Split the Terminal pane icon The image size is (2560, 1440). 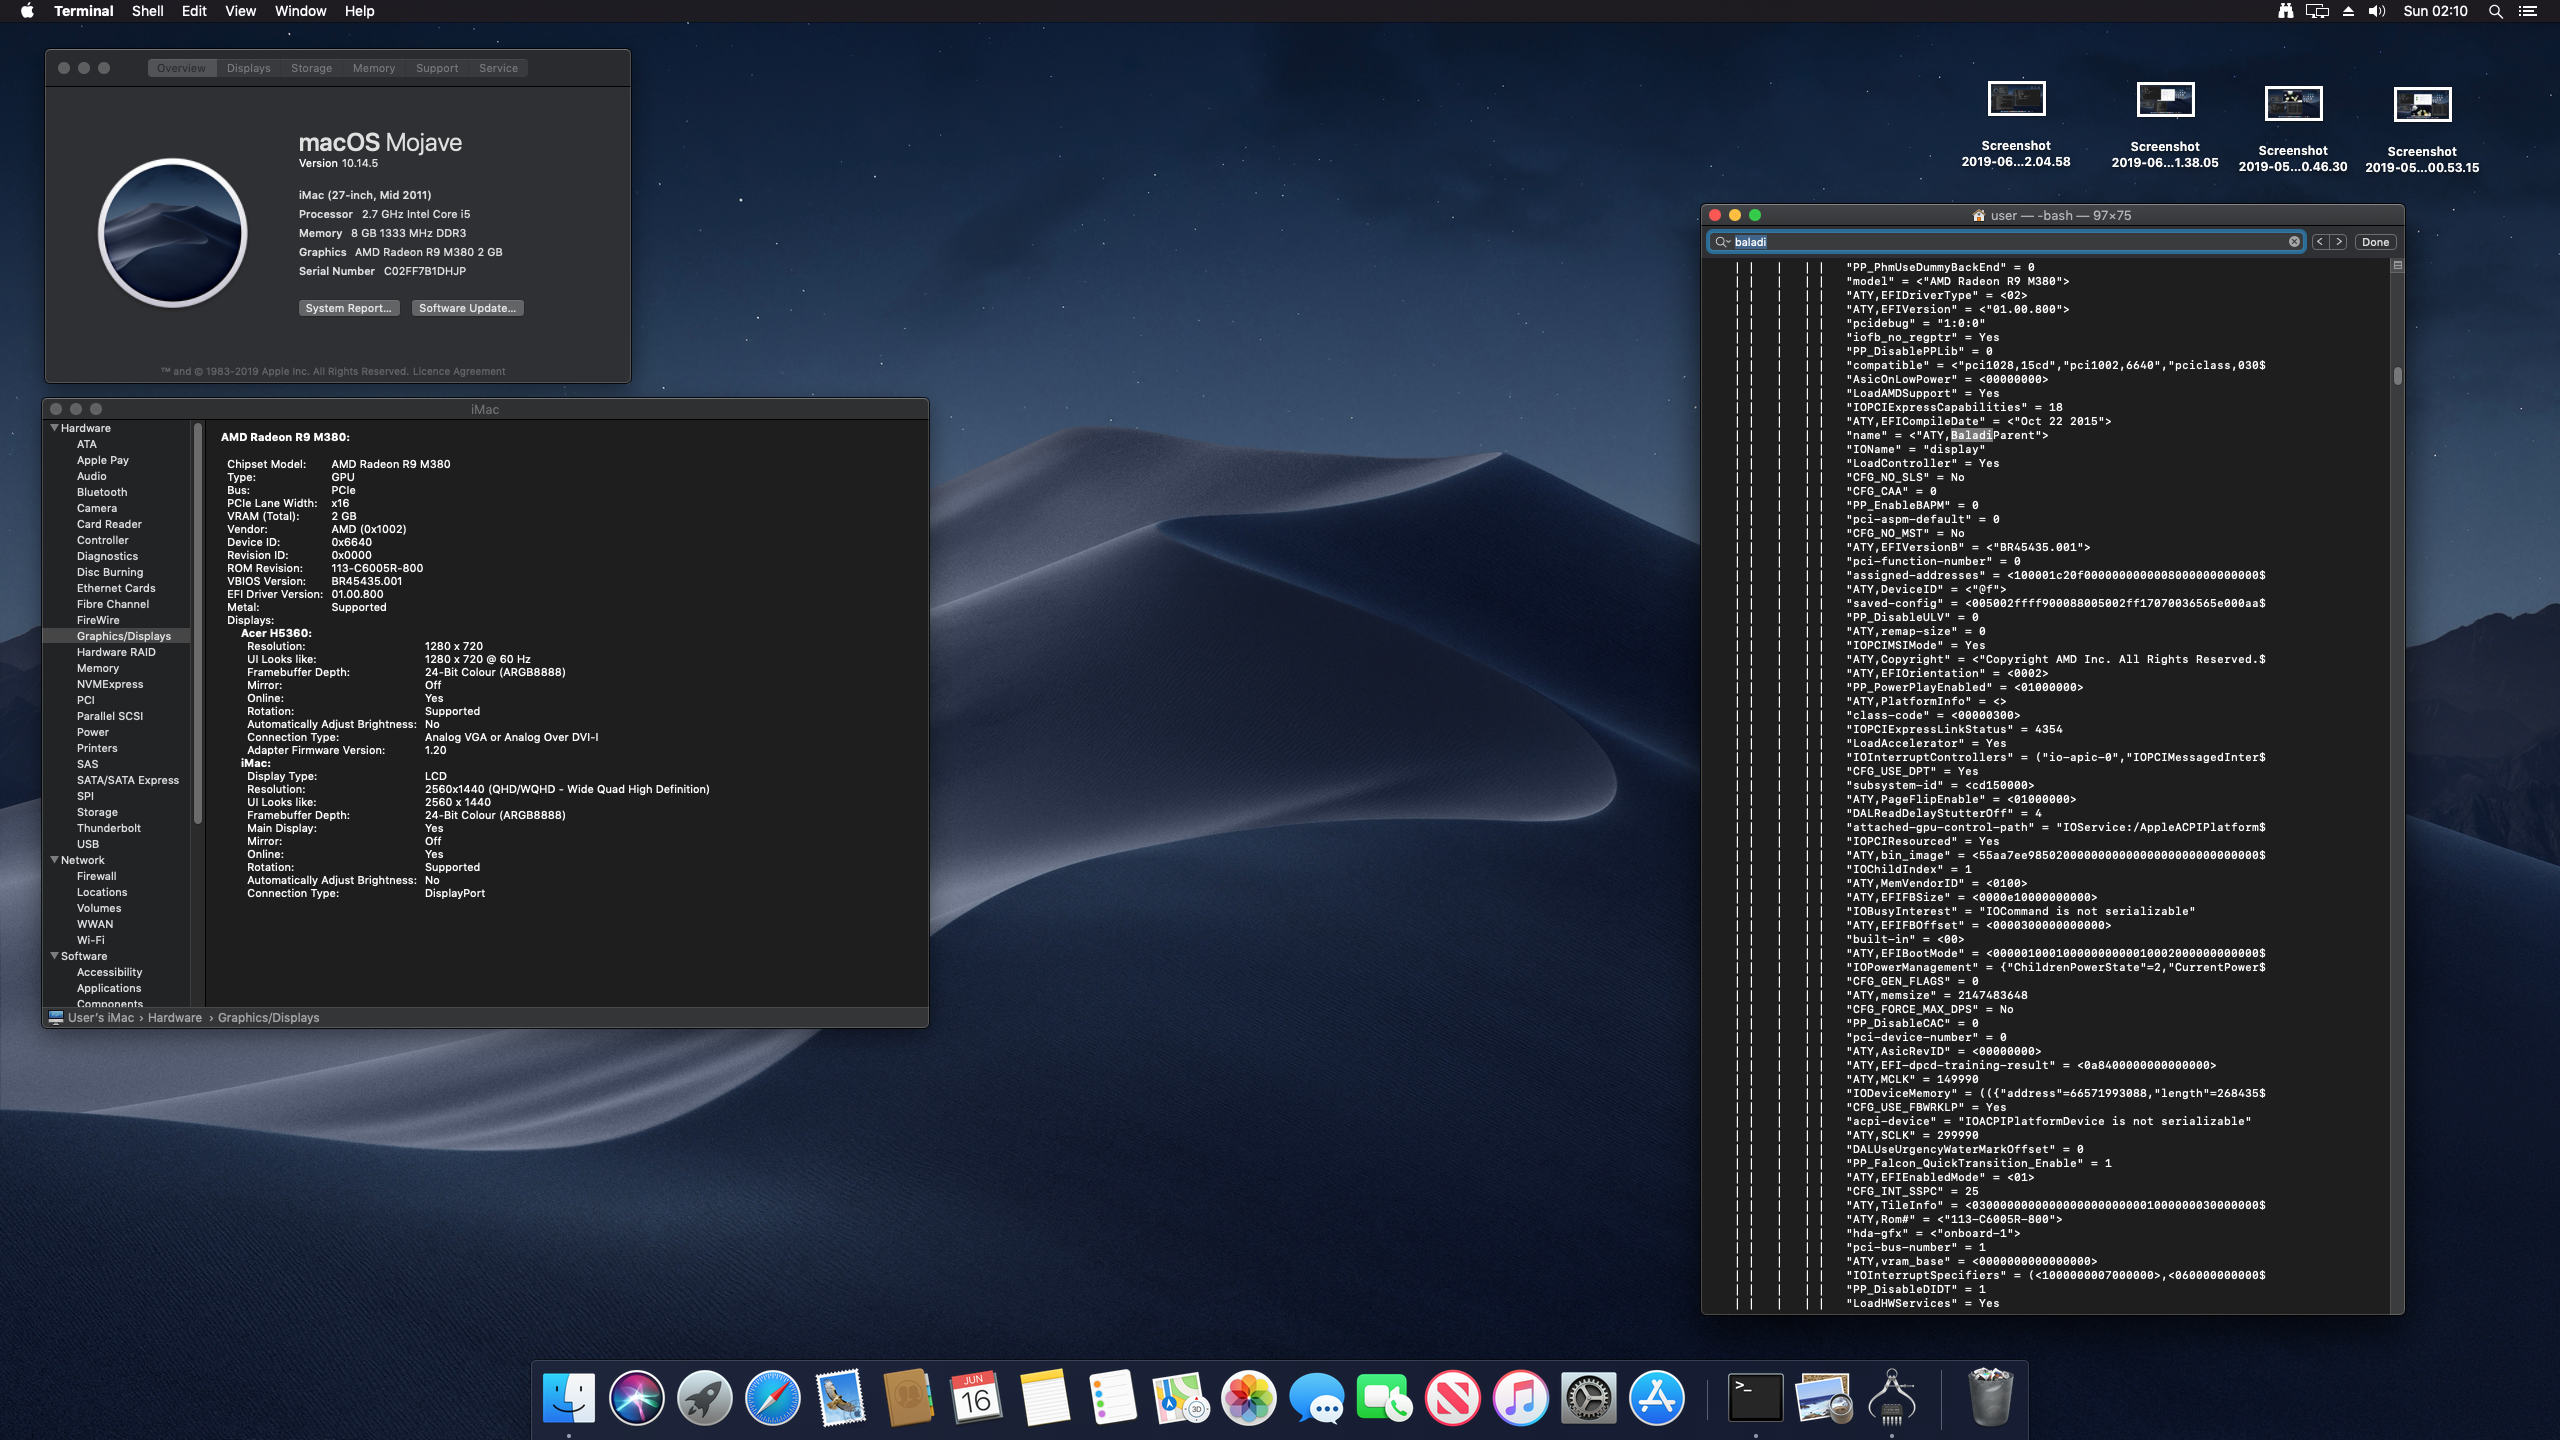(2397, 266)
